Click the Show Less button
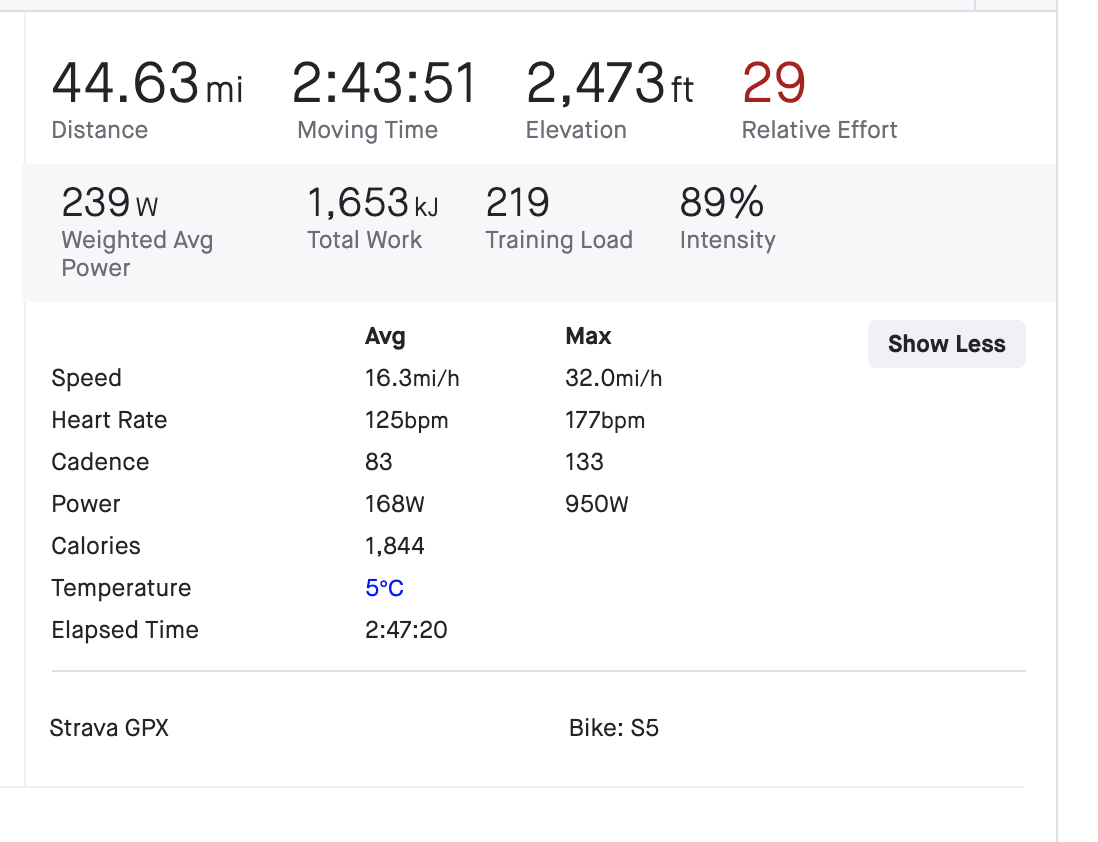Viewport: 1098px width, 842px height. tap(946, 344)
